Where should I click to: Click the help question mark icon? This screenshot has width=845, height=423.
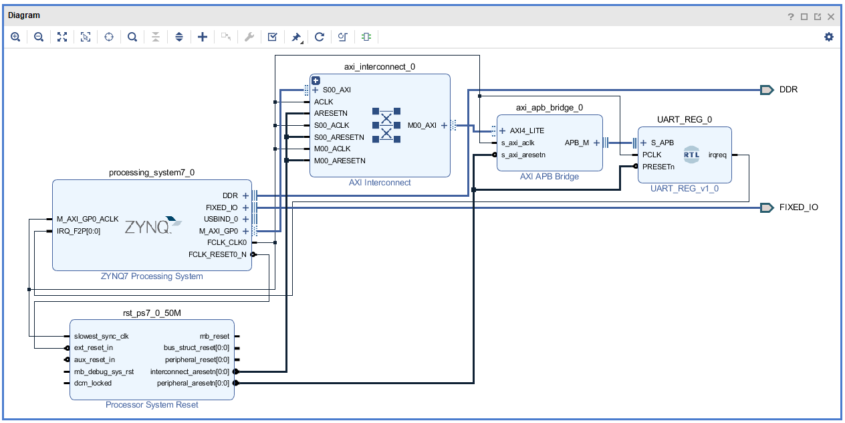click(x=791, y=17)
